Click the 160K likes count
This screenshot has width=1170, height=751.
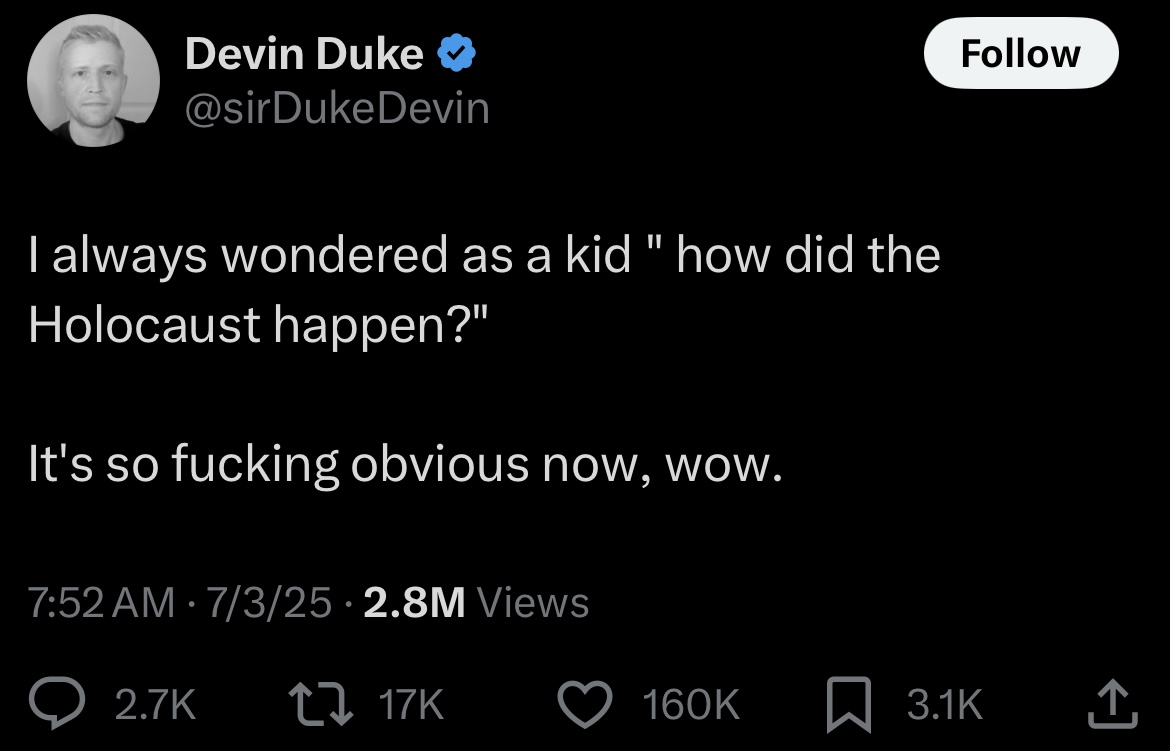691,705
